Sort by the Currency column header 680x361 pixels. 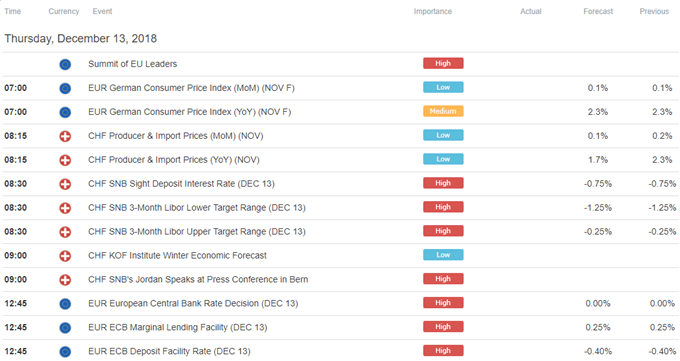64,11
